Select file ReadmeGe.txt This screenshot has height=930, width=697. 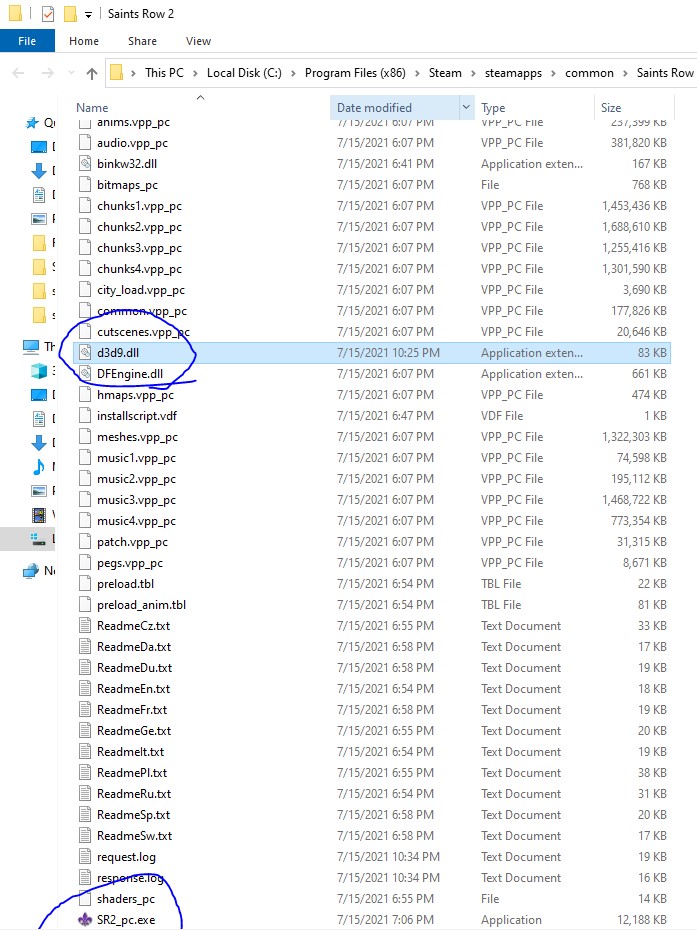[x=134, y=731]
